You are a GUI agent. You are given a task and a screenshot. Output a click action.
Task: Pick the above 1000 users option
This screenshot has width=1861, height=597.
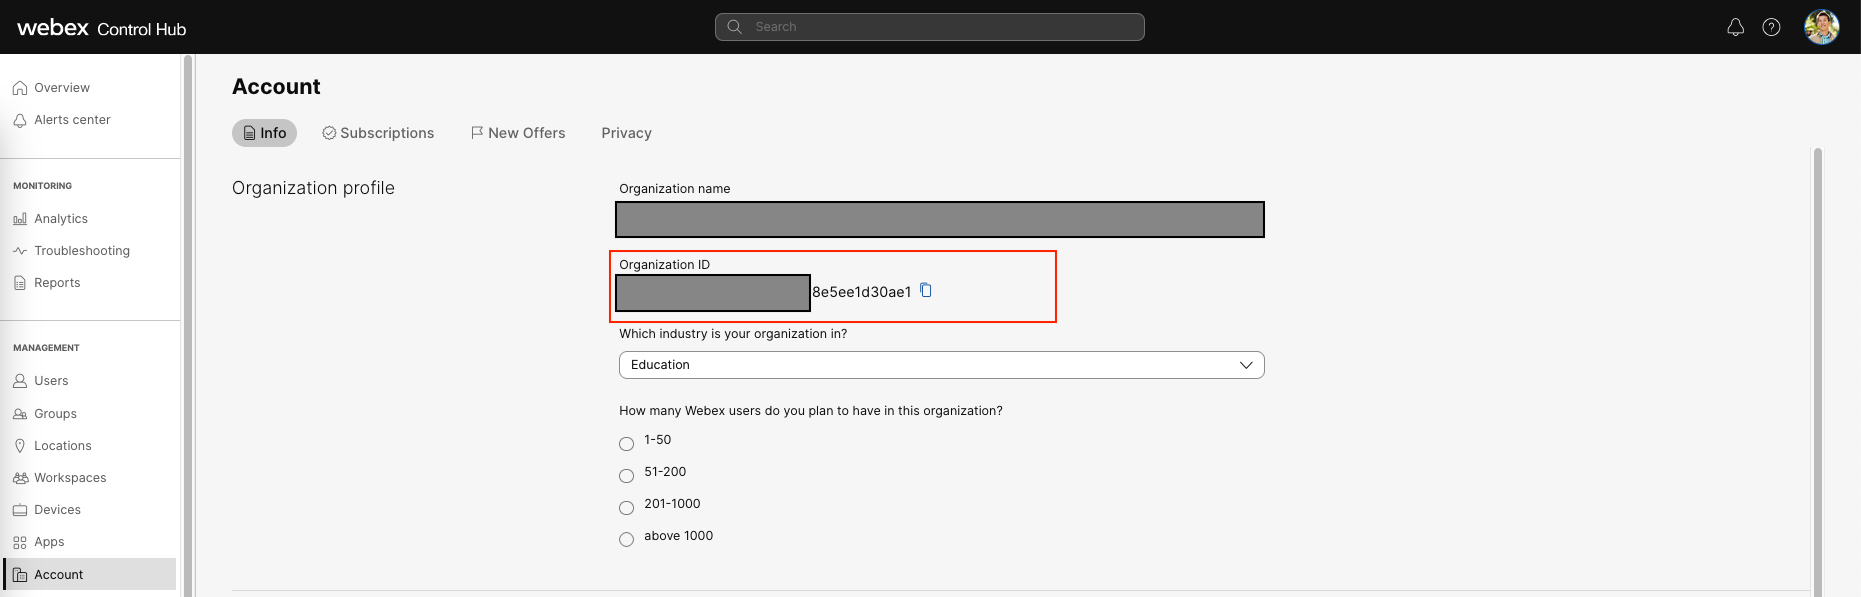[627, 540]
